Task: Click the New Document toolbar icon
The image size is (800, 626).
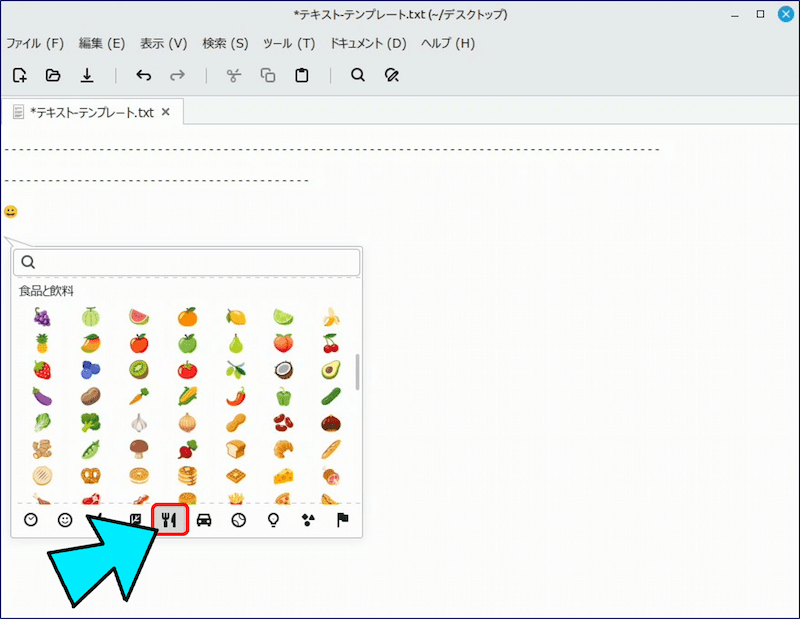Action: tap(20, 75)
